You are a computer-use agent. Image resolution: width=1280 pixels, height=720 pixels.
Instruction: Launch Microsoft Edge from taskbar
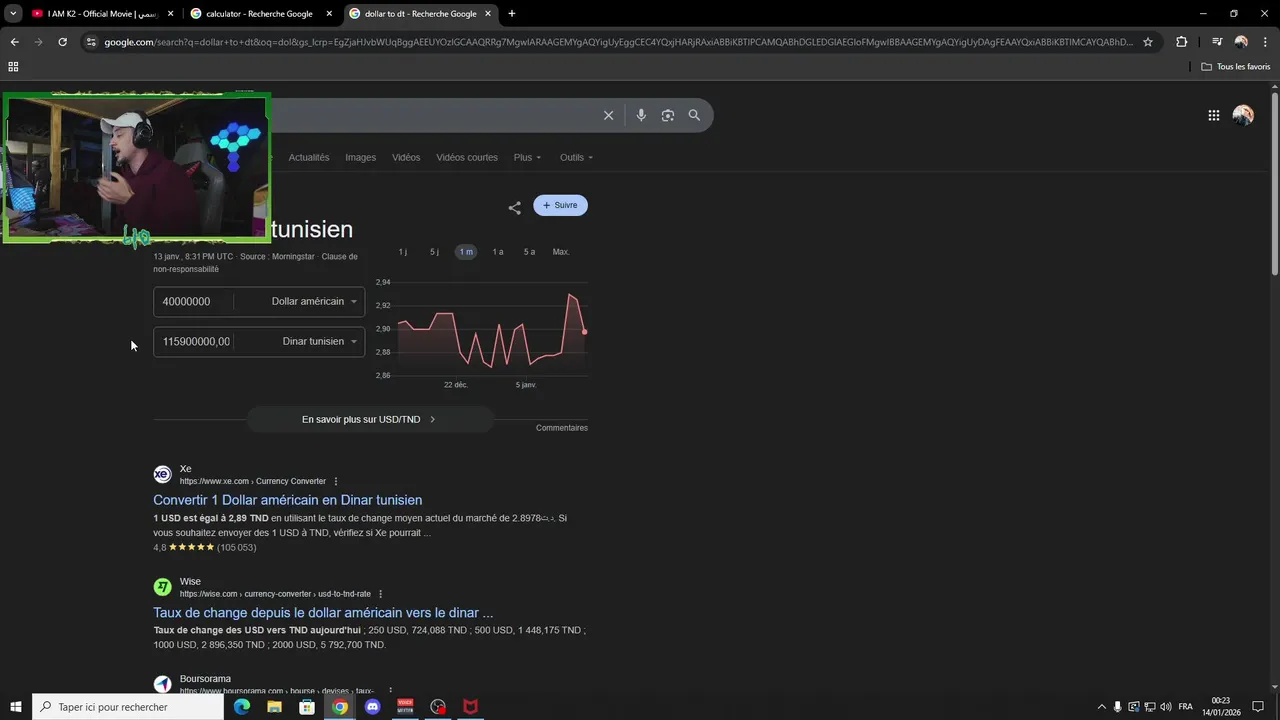(x=242, y=707)
